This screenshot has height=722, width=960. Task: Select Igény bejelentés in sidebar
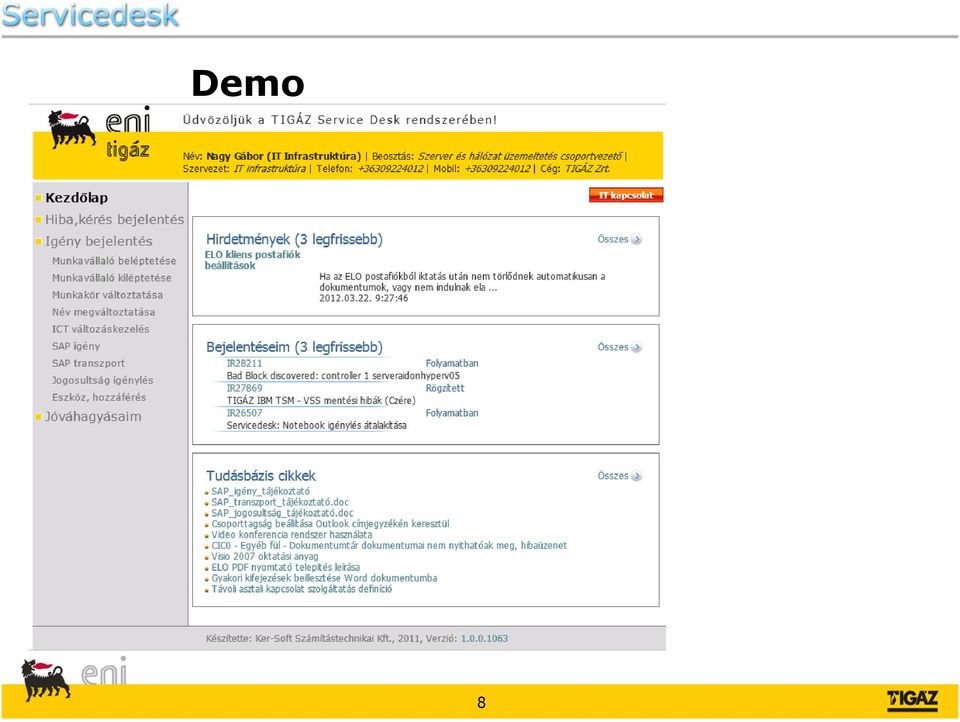[x=99, y=241]
